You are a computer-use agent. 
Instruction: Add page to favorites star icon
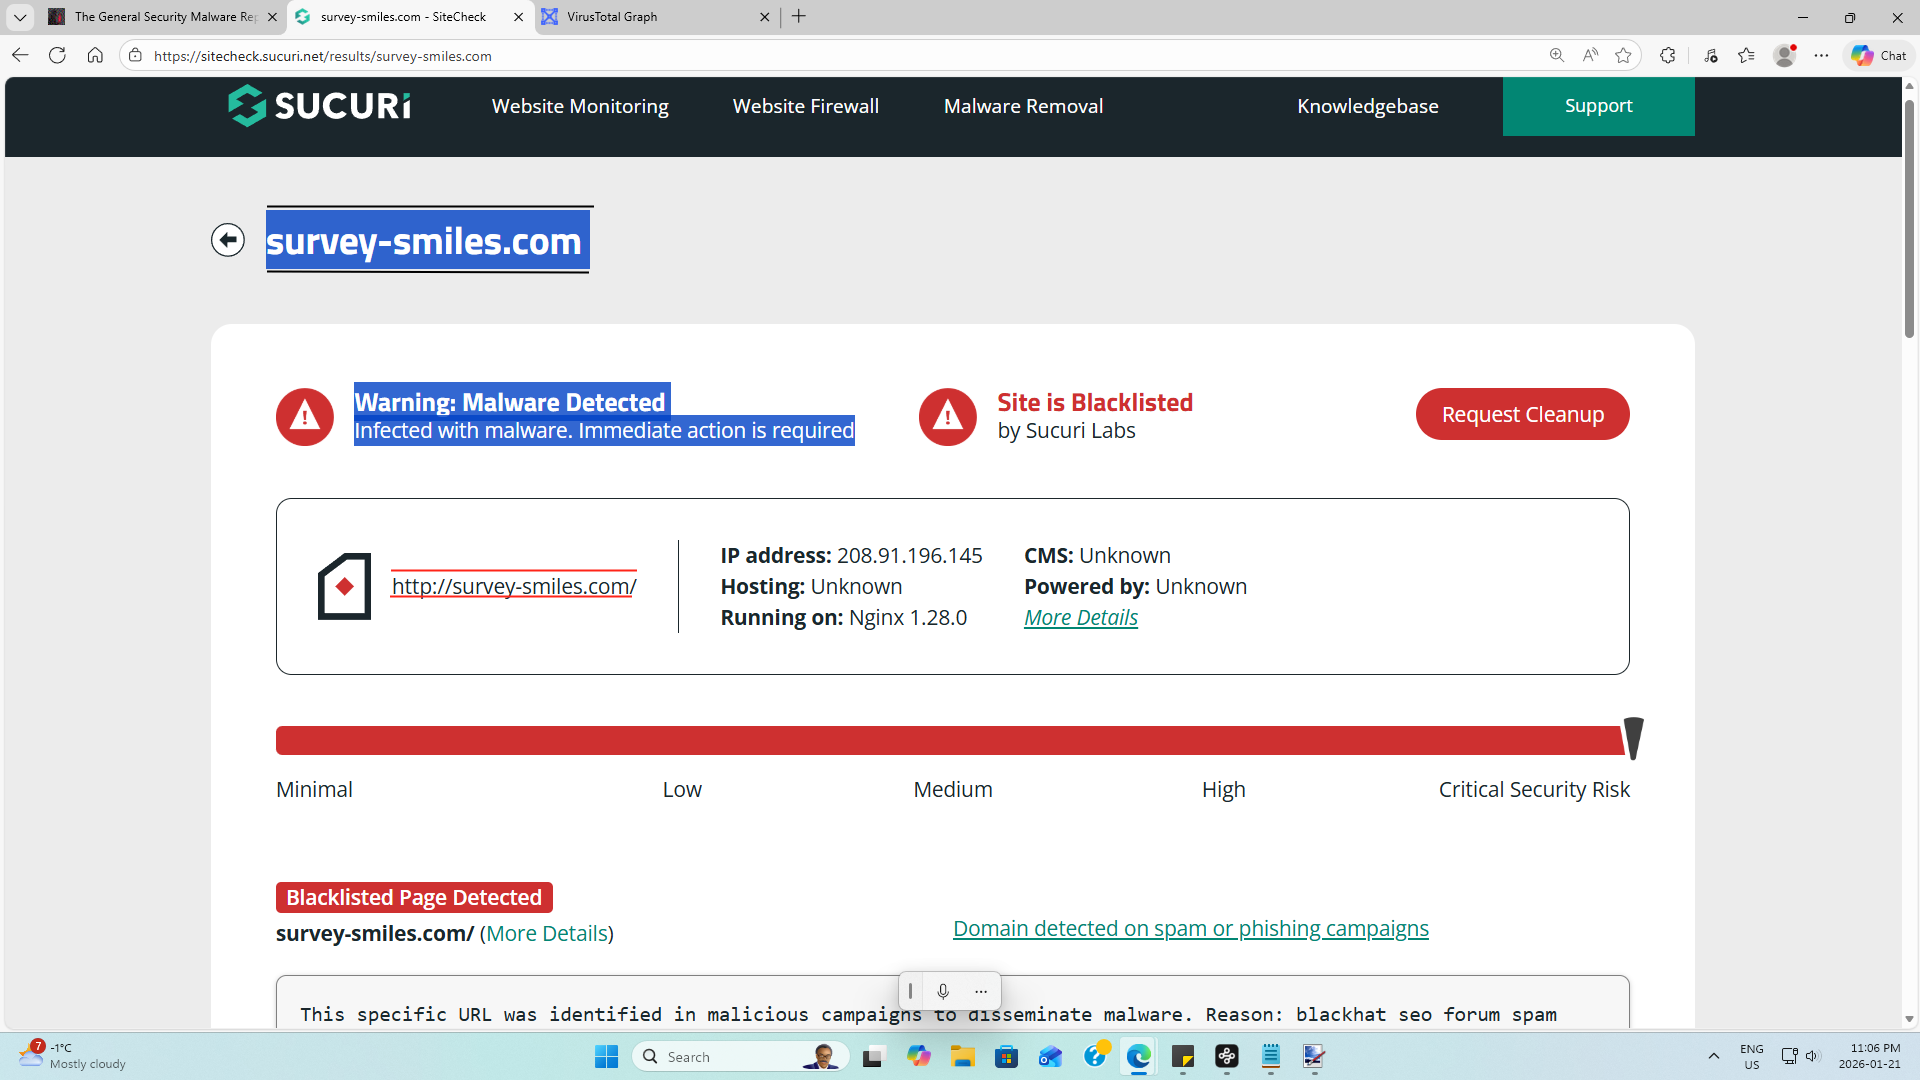tap(1623, 55)
